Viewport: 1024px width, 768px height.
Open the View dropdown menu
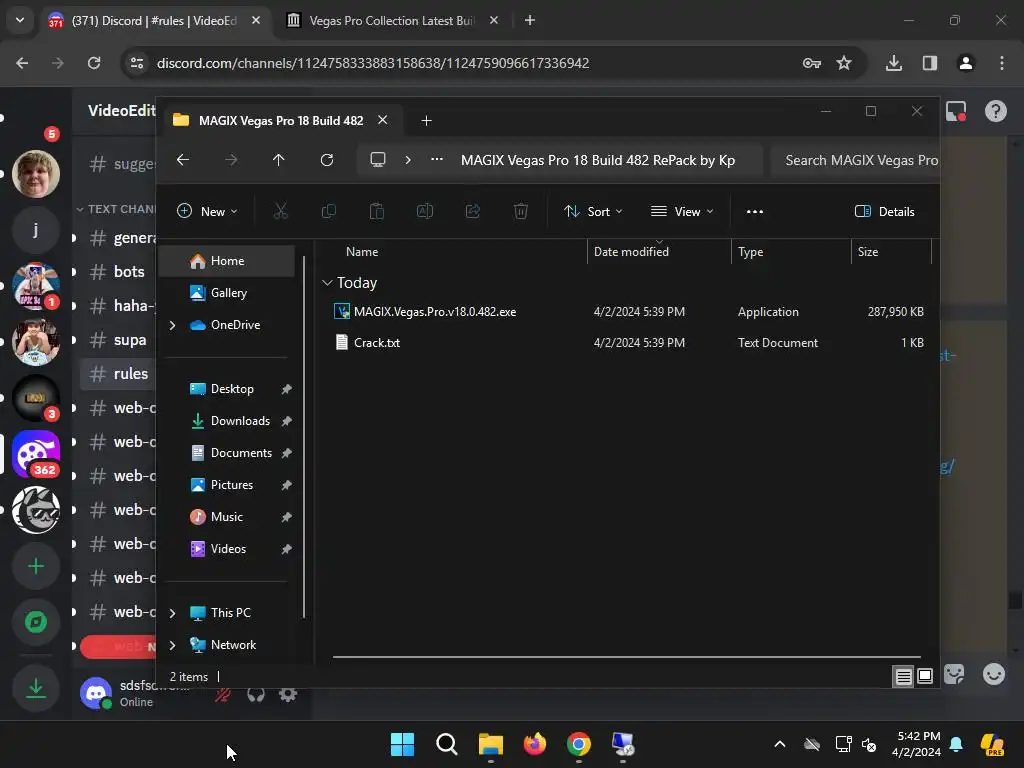coord(682,211)
